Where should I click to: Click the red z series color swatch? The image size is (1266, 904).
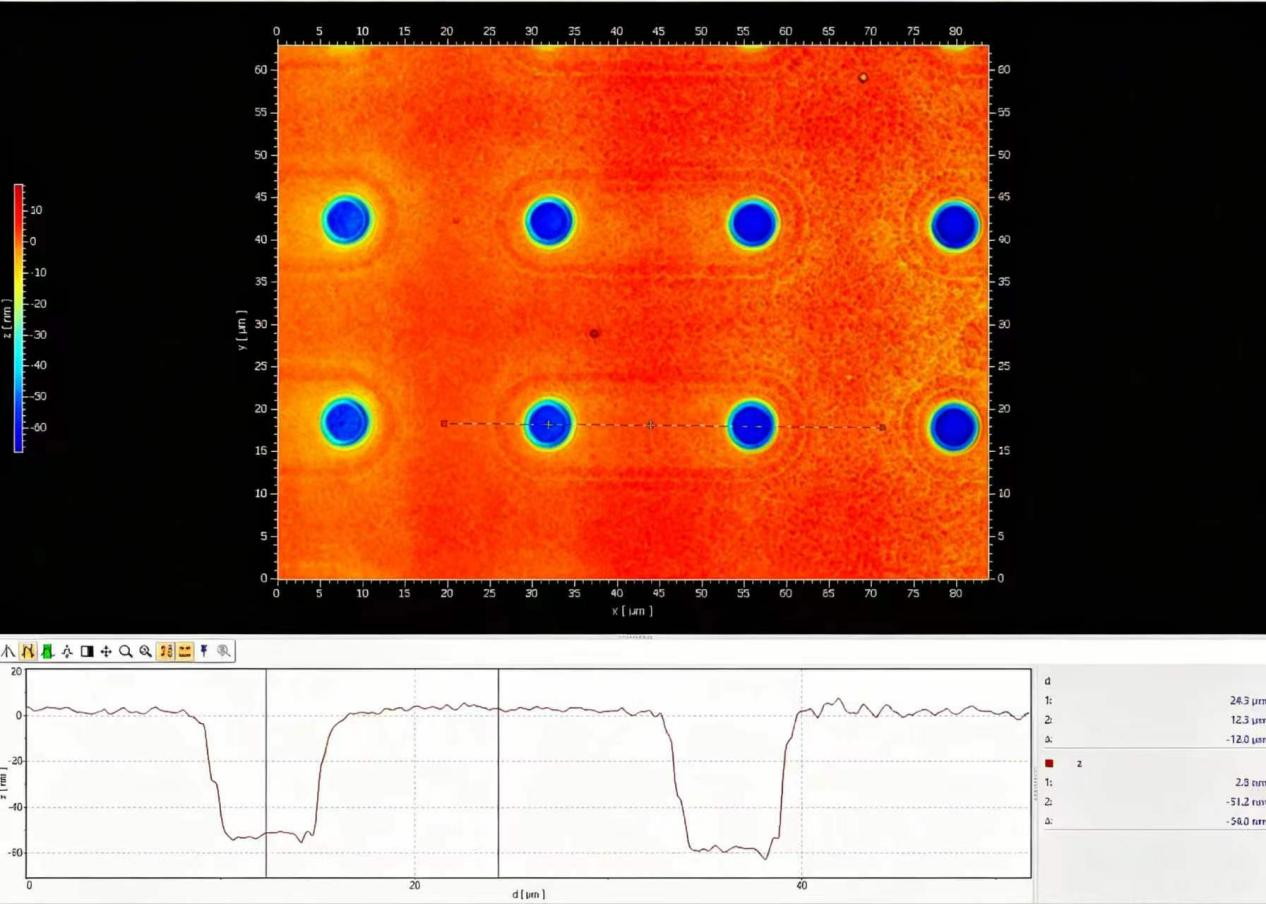[1049, 763]
